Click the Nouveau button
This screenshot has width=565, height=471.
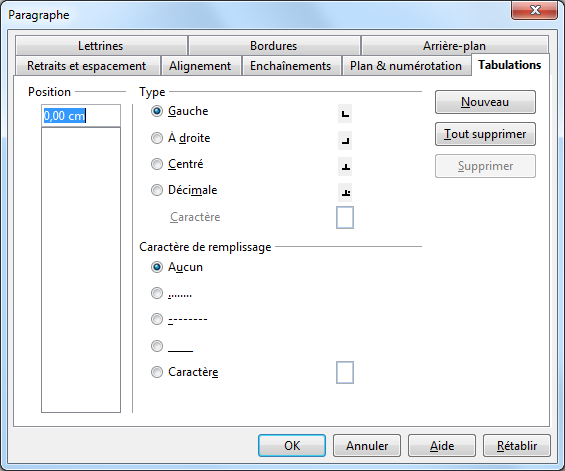point(485,102)
